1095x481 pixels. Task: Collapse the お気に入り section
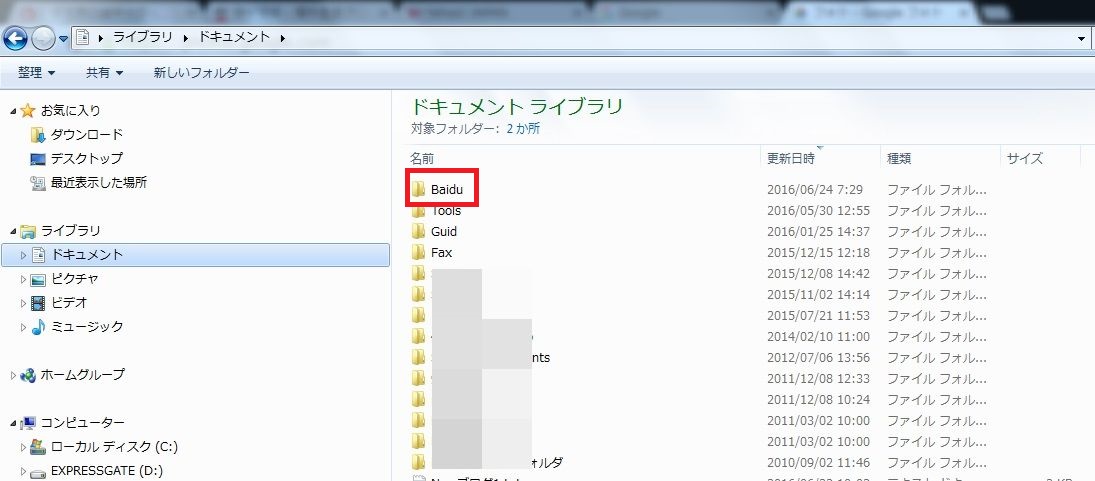13,111
